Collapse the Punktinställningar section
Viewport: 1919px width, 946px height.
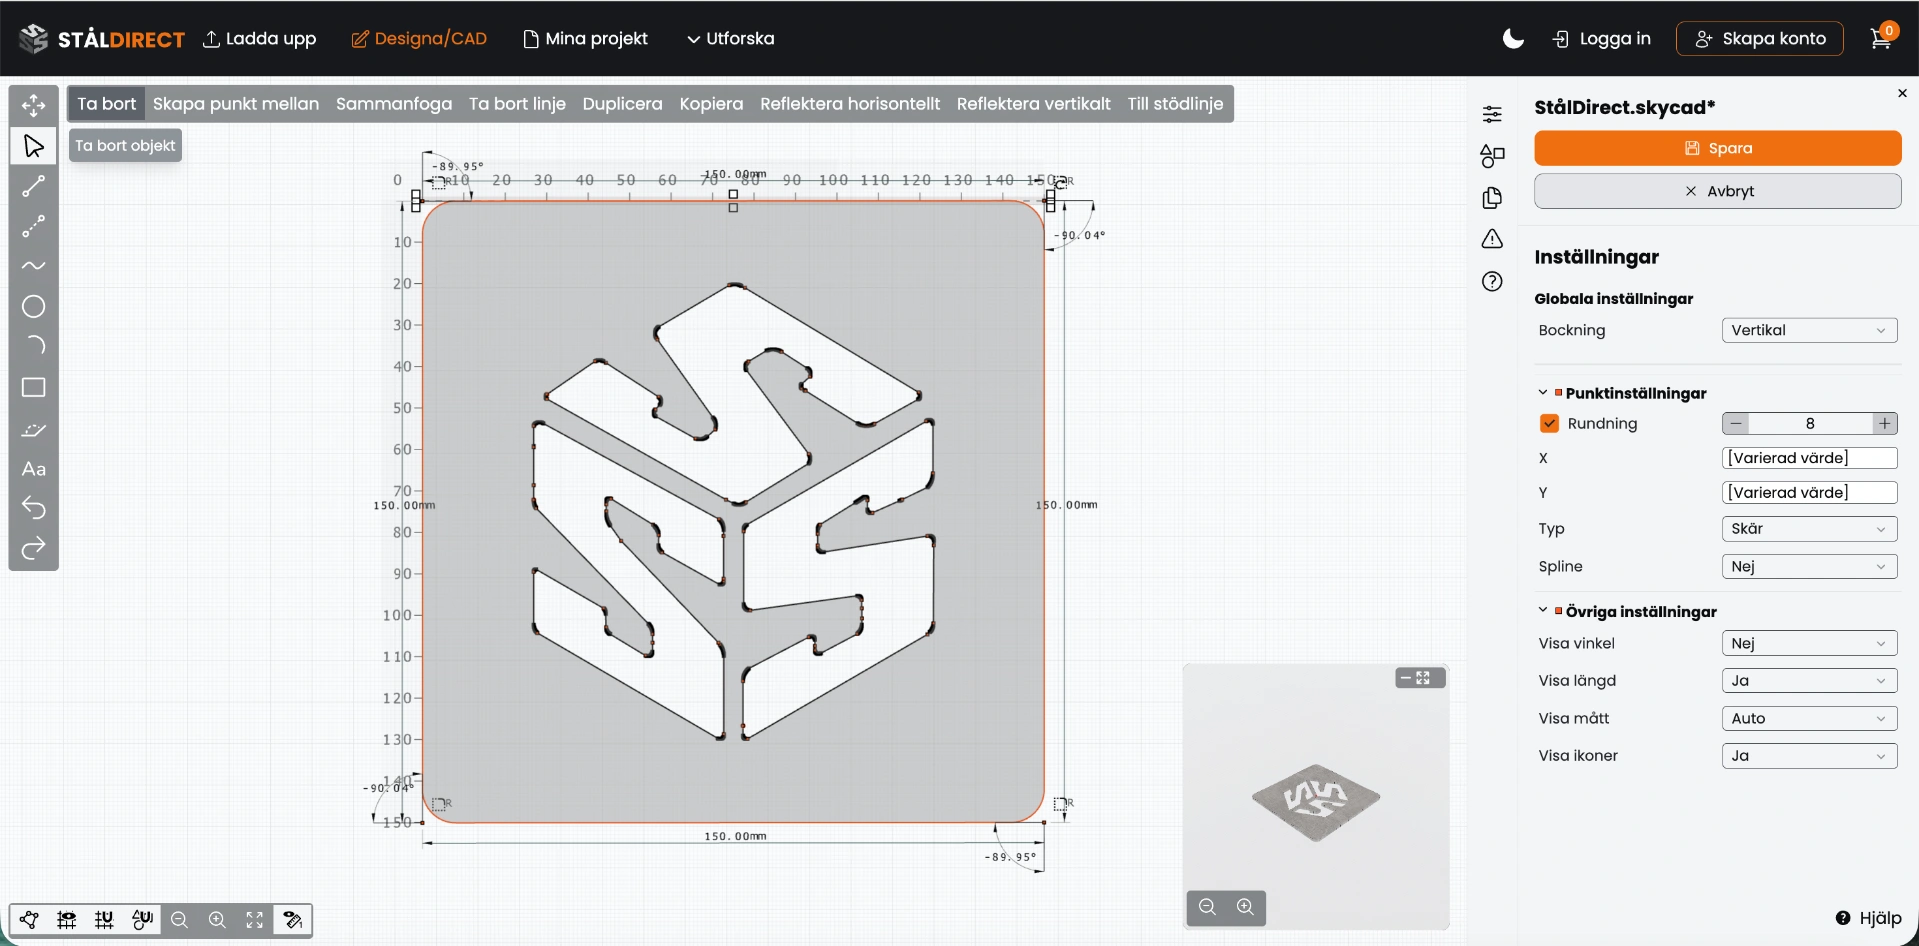(x=1543, y=393)
